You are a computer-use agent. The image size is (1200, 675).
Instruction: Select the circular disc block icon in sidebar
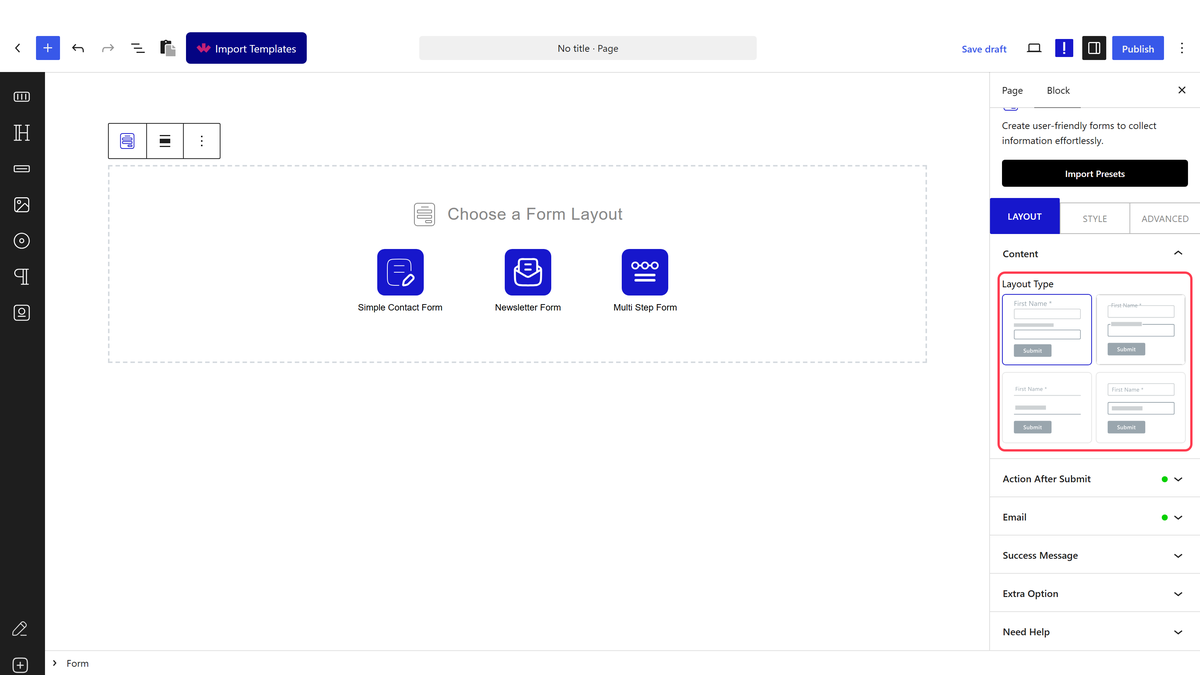click(x=22, y=241)
